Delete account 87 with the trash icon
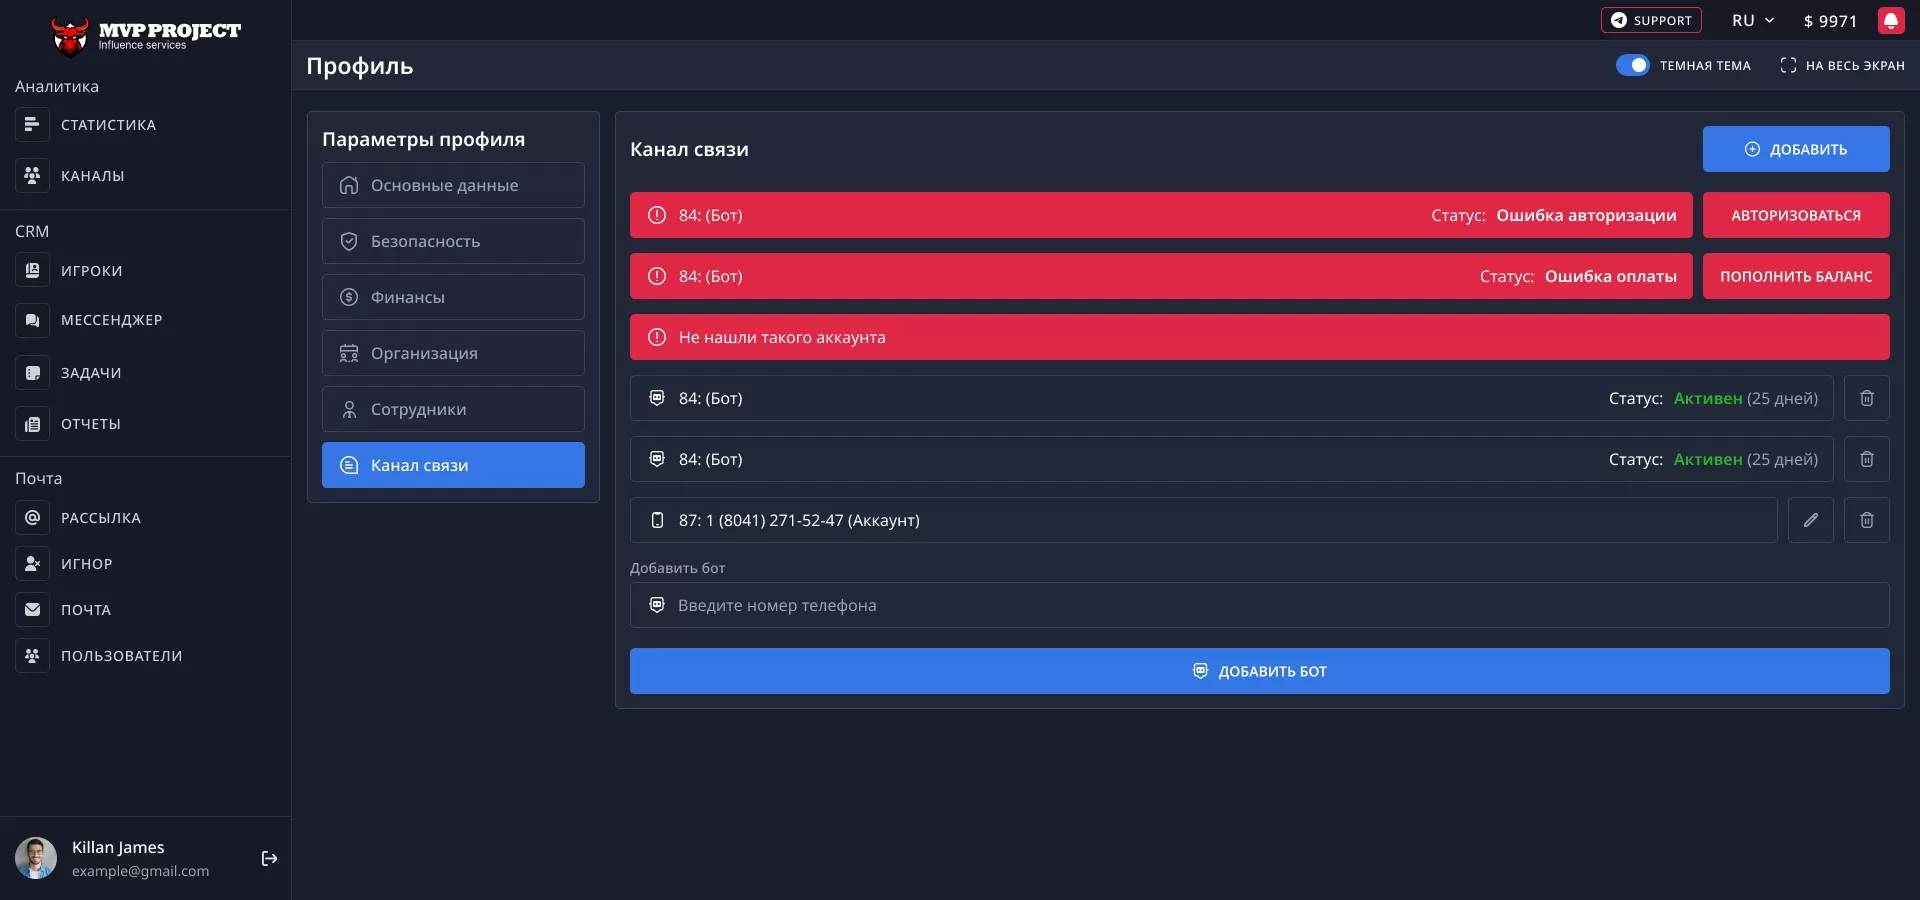This screenshot has height=900, width=1920. (x=1866, y=520)
